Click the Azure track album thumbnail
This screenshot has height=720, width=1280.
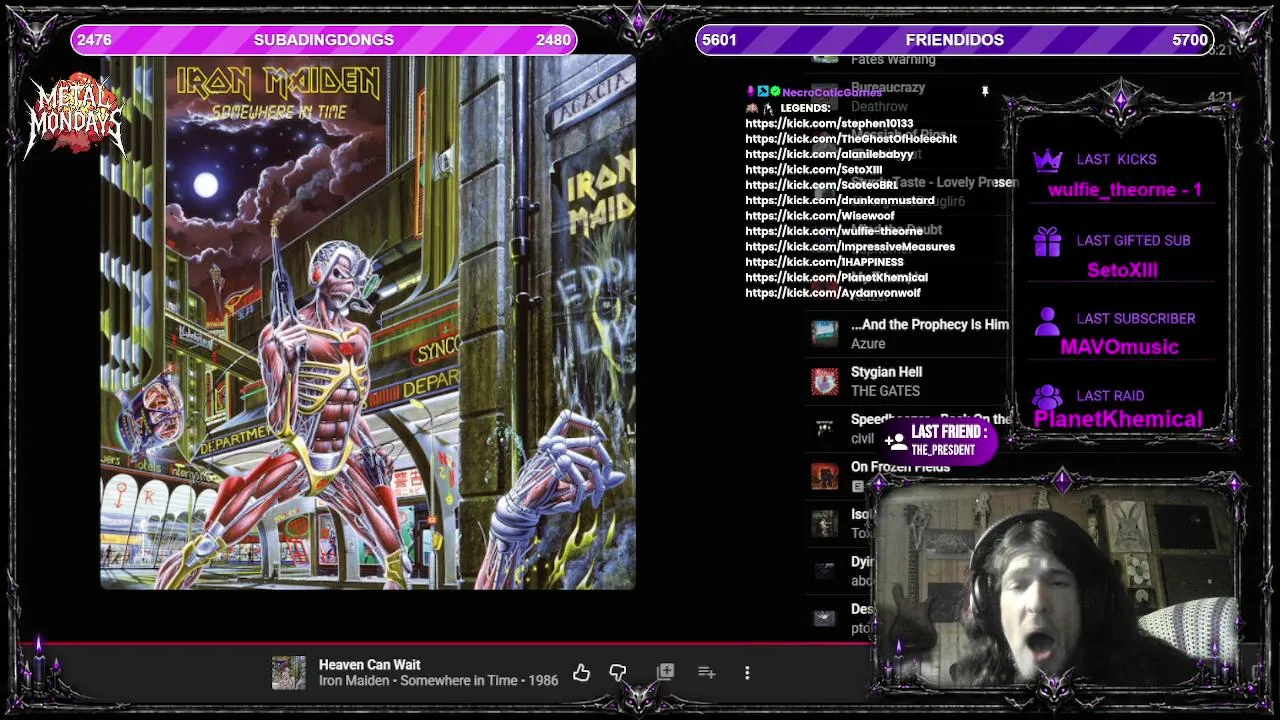click(x=824, y=334)
